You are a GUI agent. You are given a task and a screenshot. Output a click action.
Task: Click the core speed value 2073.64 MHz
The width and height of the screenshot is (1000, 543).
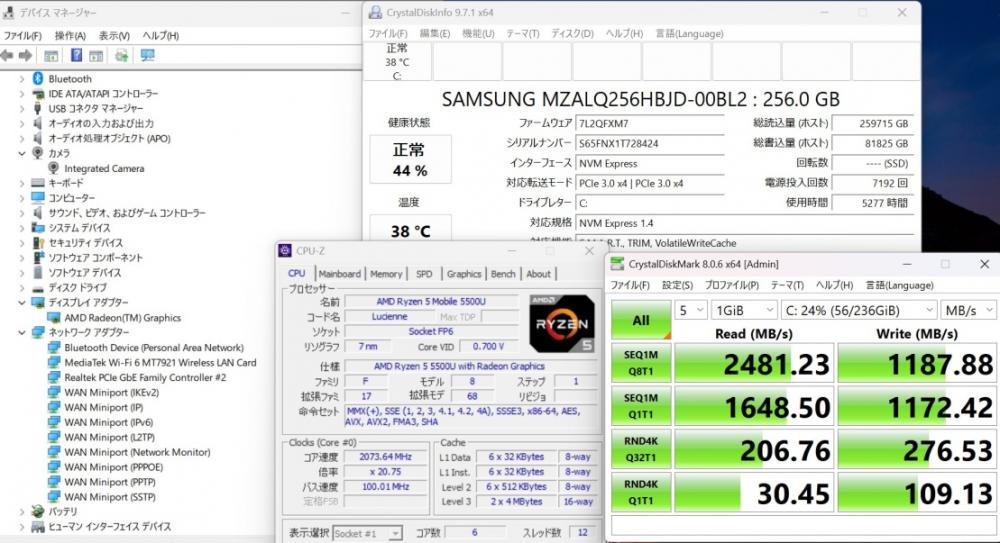(385, 457)
